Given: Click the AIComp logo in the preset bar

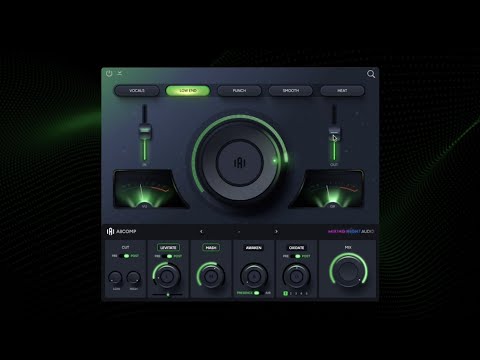Looking at the screenshot, I should coord(121,231).
